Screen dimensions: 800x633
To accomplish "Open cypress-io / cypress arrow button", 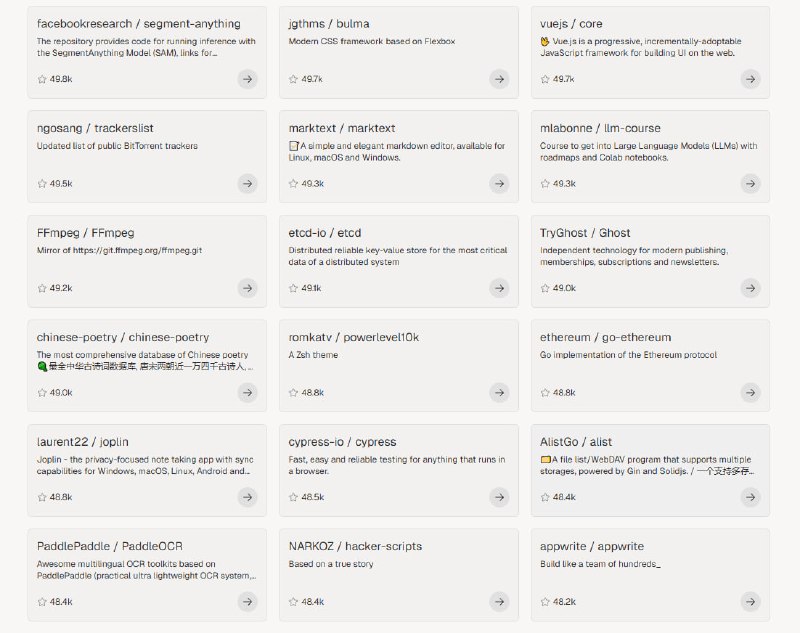I will [x=499, y=497].
